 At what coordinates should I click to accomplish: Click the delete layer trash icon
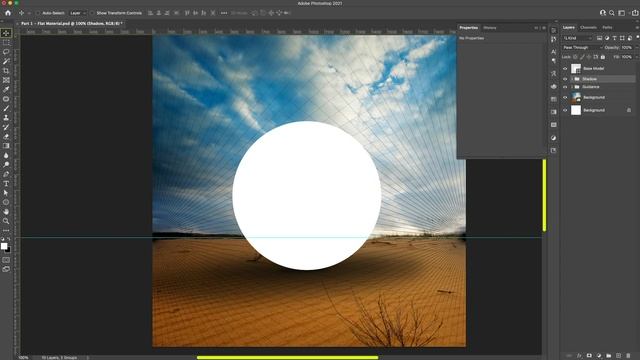click(x=628, y=356)
